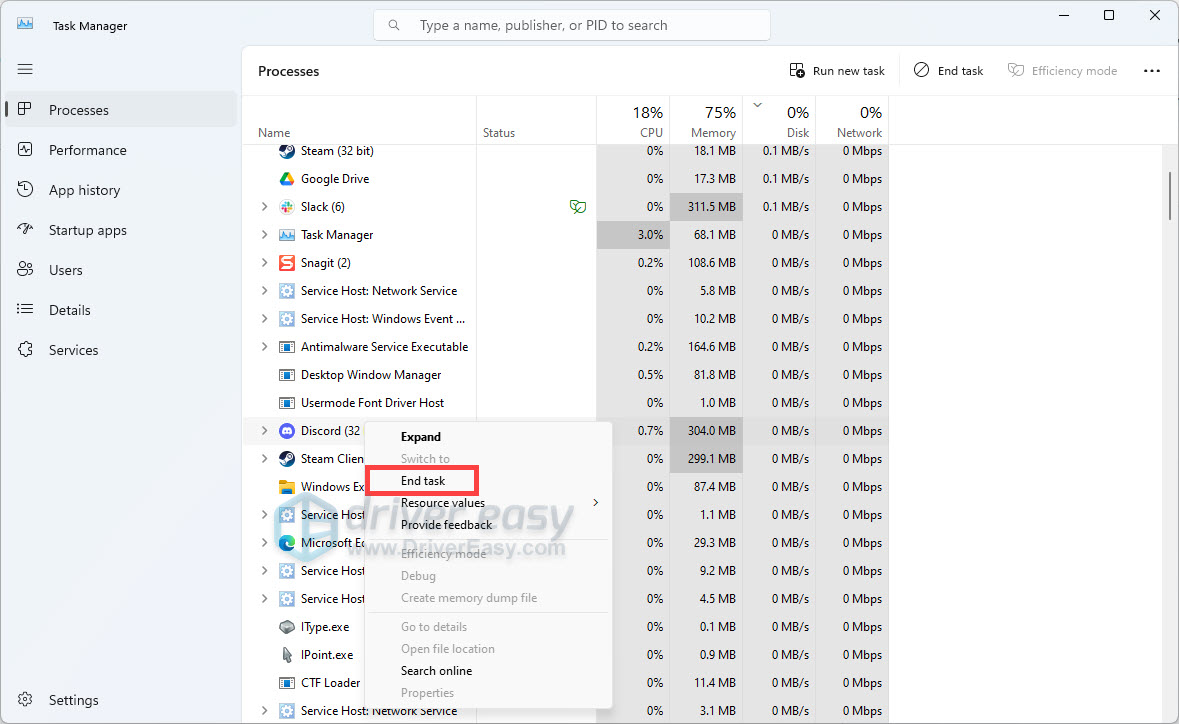Image resolution: width=1179 pixels, height=724 pixels.
Task: Click the hamburger navigation menu icon
Action: tap(24, 69)
